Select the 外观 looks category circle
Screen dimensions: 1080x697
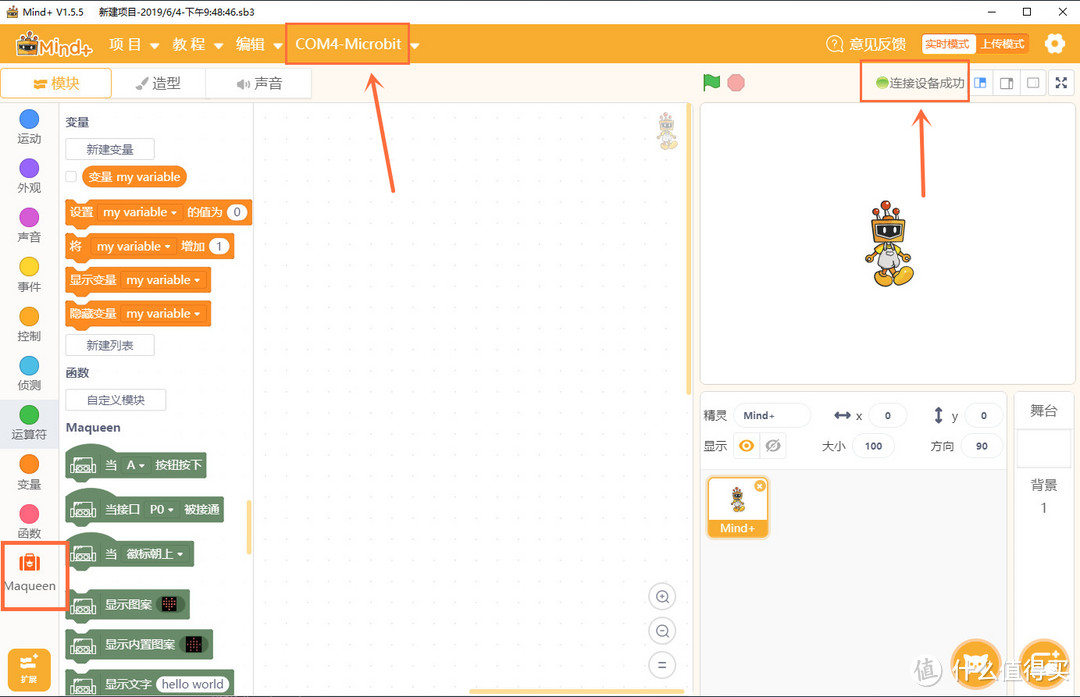click(x=29, y=168)
